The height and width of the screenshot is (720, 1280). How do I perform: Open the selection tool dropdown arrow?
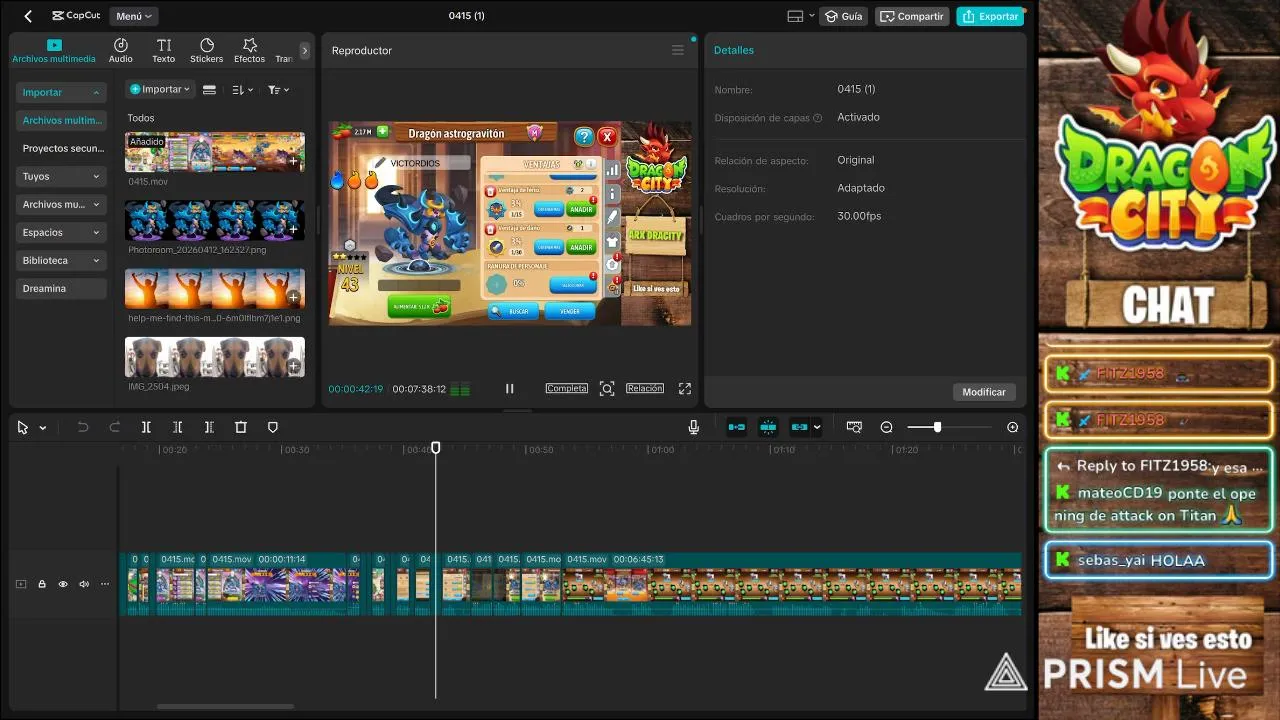(x=43, y=428)
